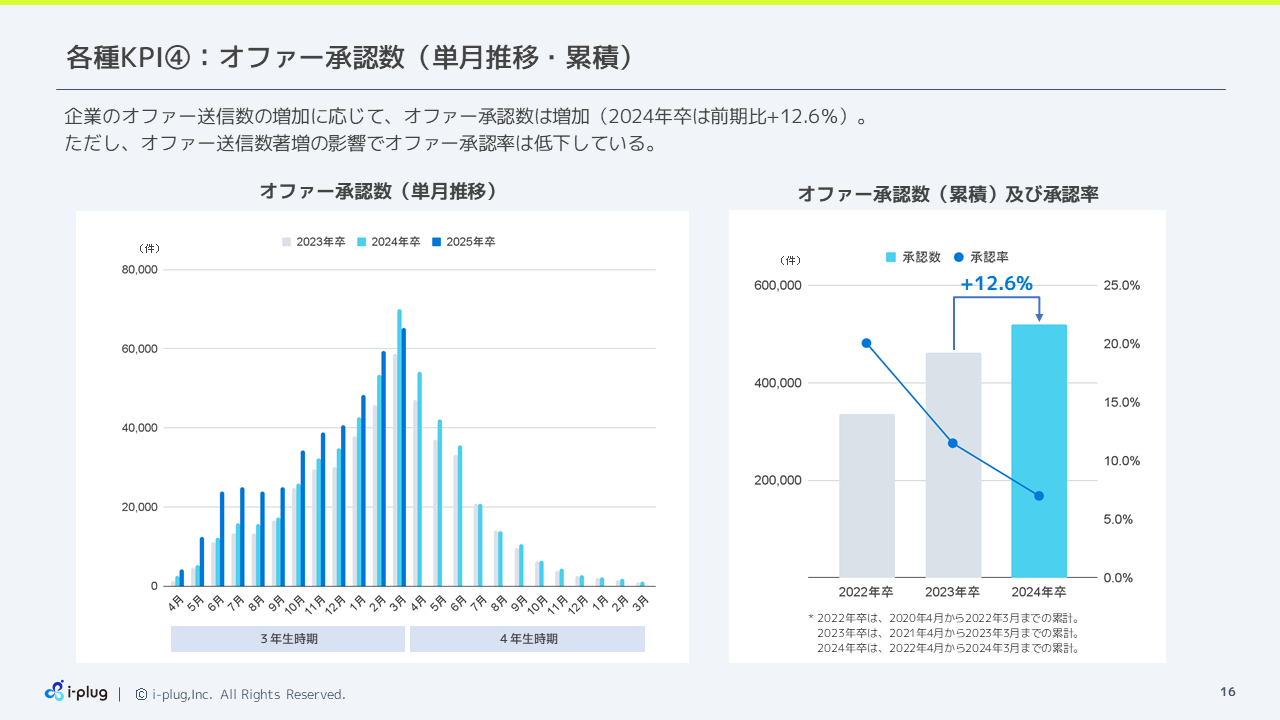Viewport: 1280px width, 720px height.
Task: Click the オファー承認数（単月推移） chart title
Action: point(378,191)
